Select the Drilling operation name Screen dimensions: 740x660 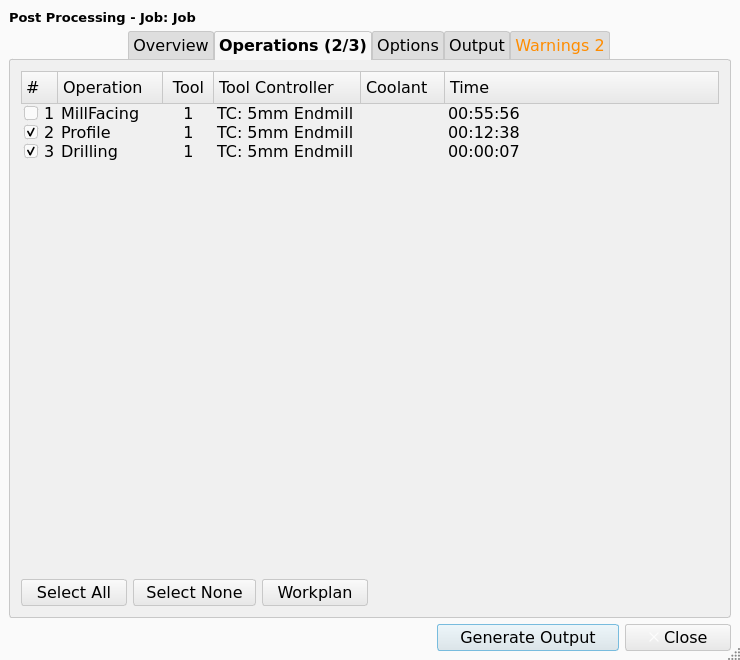89,151
